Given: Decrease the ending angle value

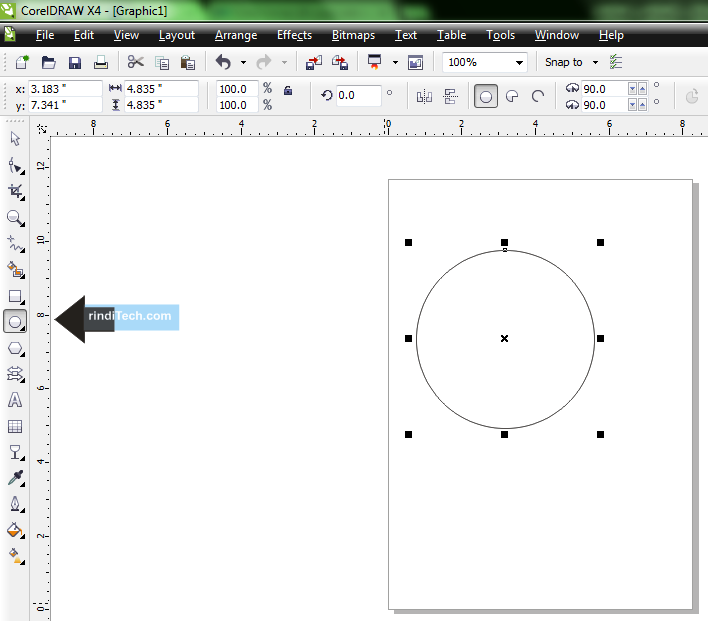Looking at the screenshot, I should (633, 105).
